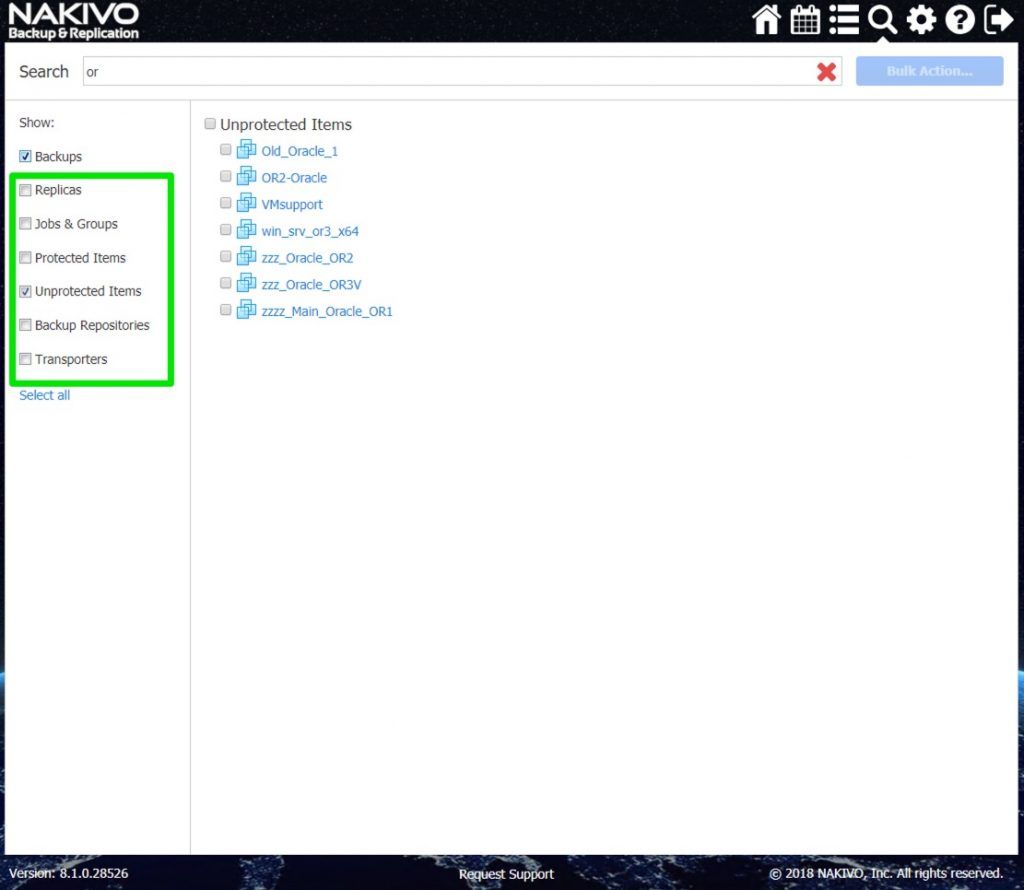
Task: Enable the Protected Items filter checkbox
Action: click(25, 258)
